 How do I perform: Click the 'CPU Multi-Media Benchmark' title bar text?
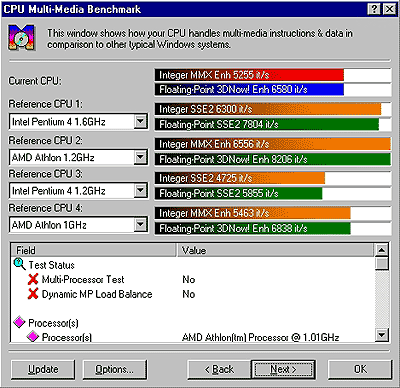[x=72, y=9]
